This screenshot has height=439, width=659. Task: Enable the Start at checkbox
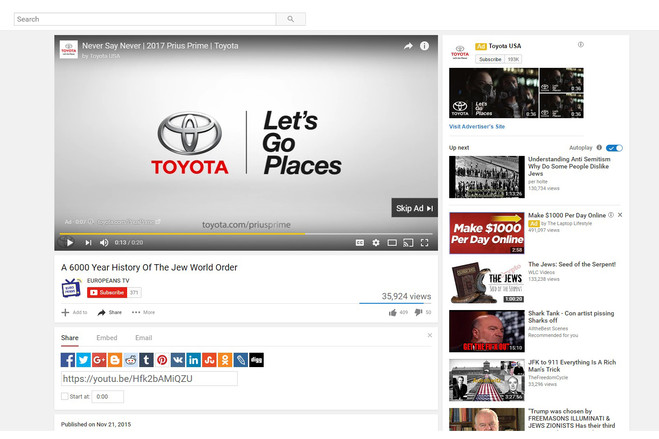click(65, 396)
